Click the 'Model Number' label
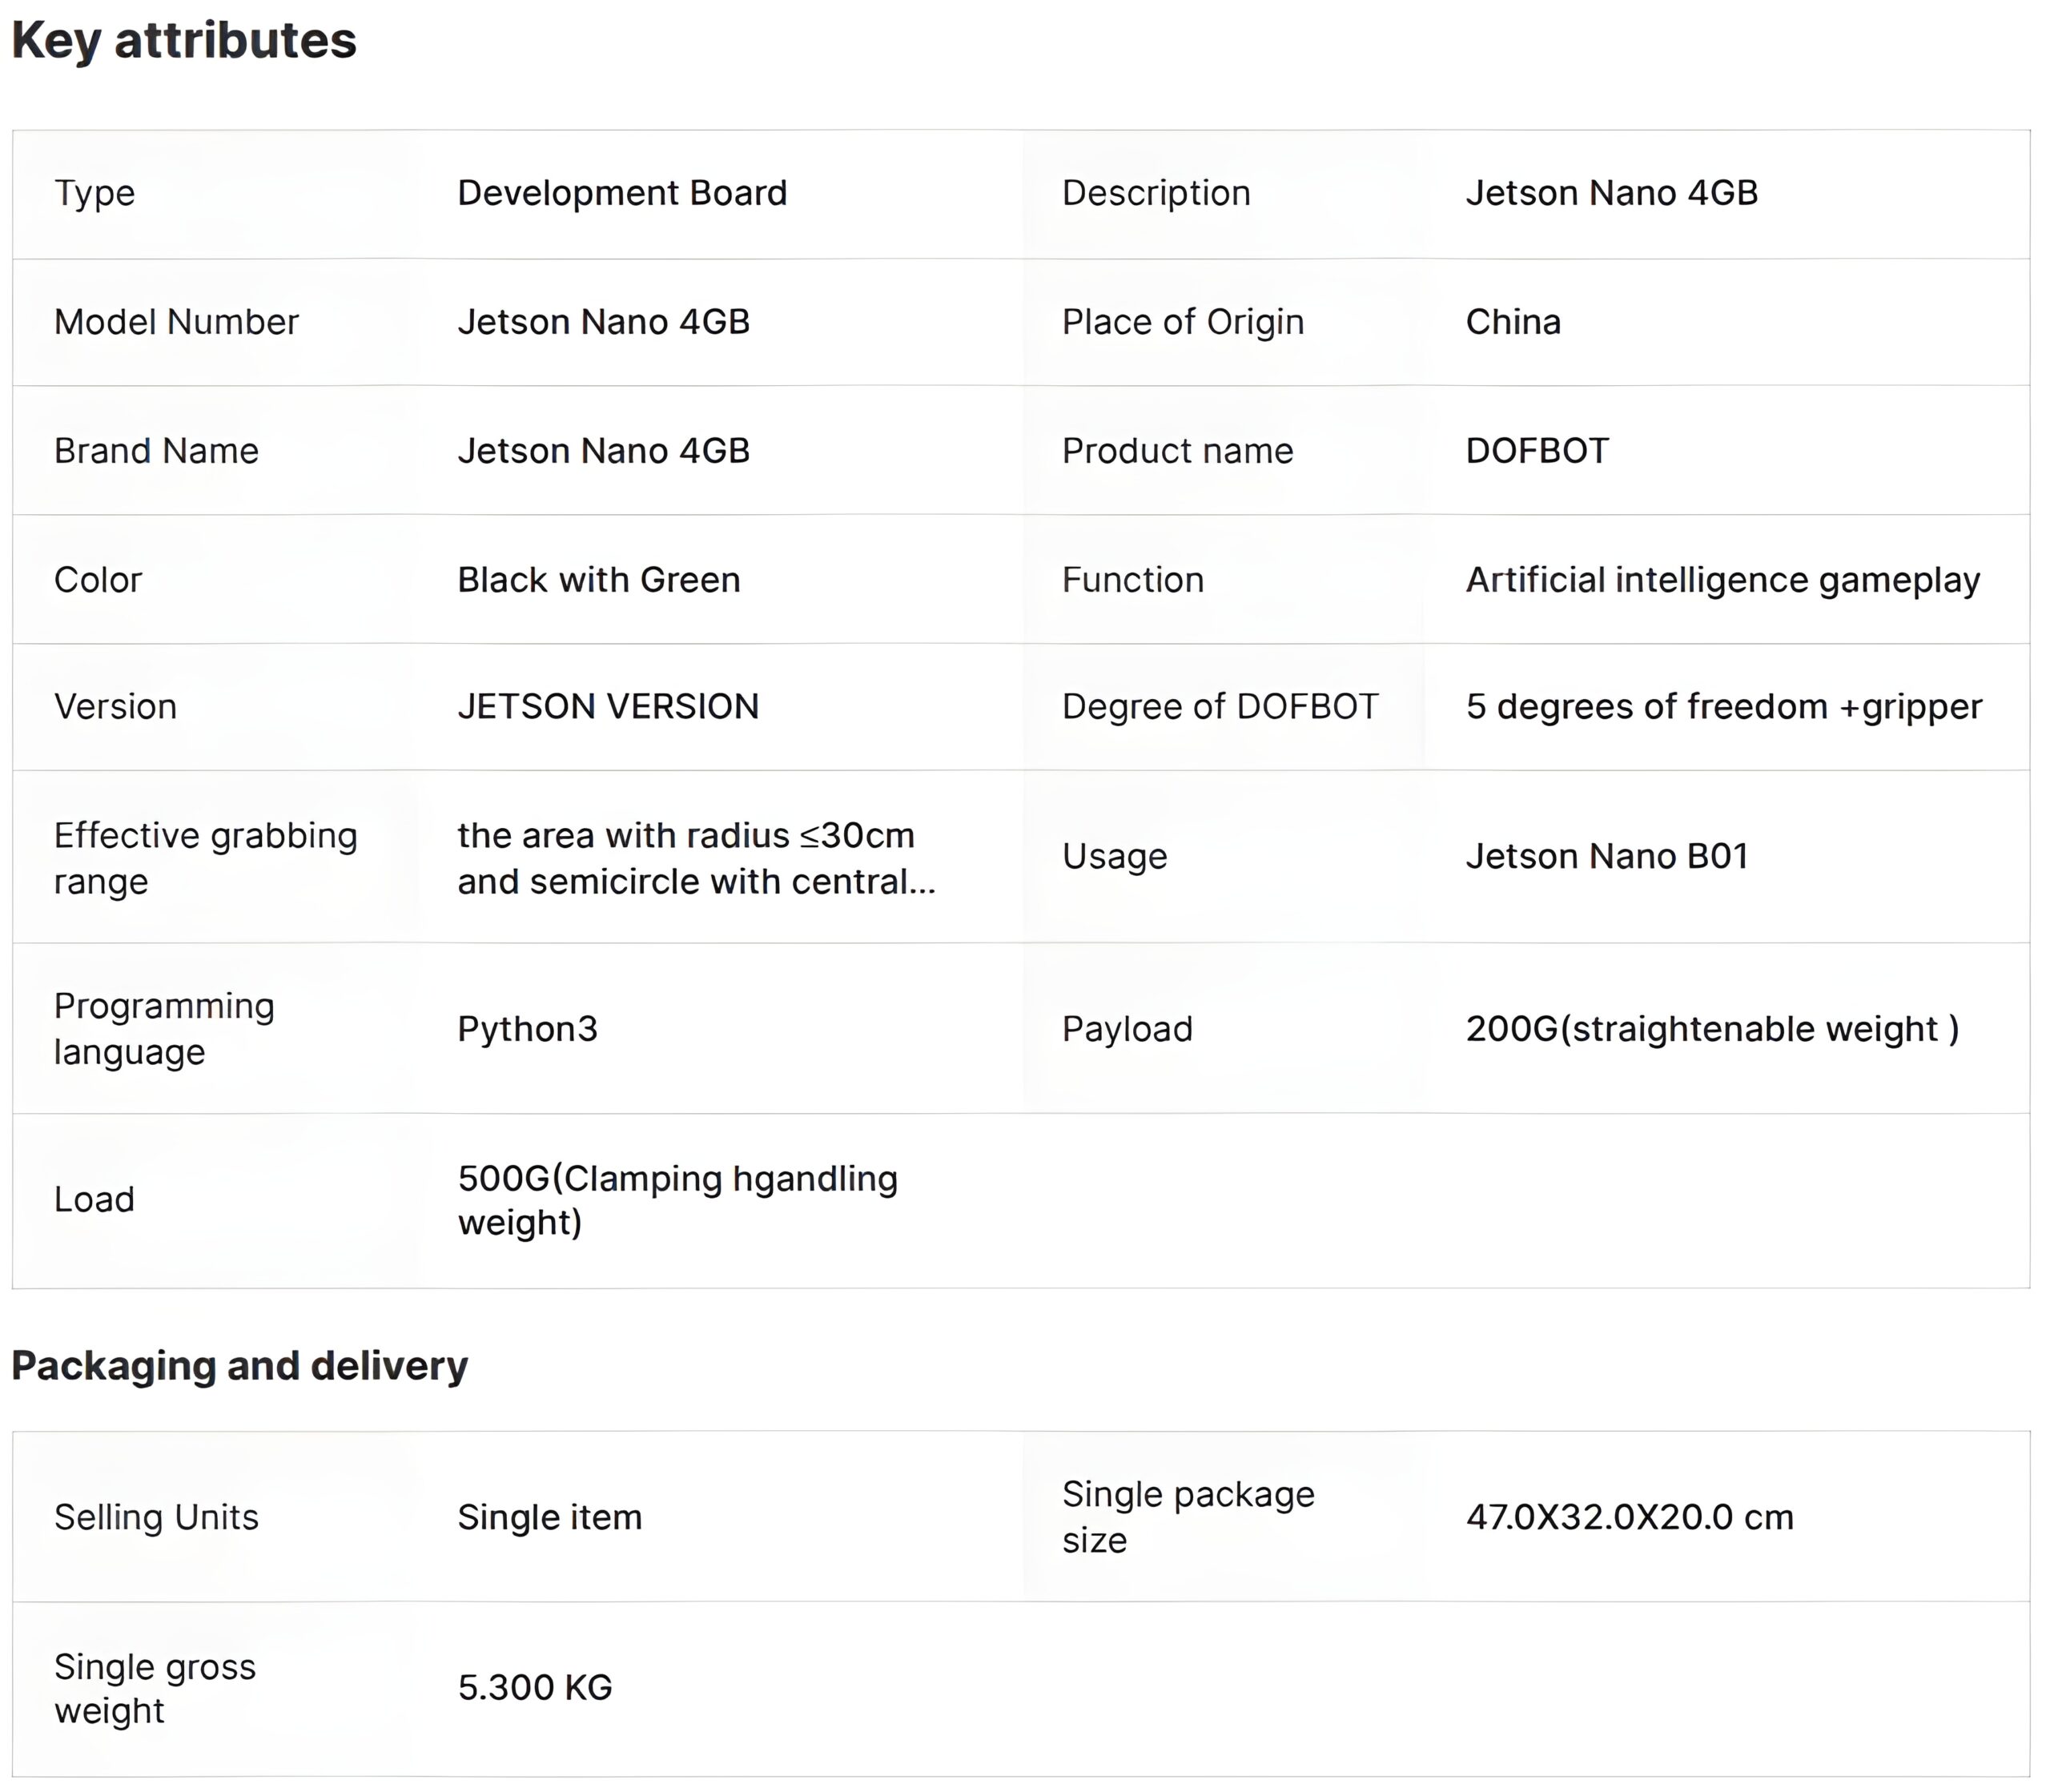This screenshot has height=1792, width=2050. 176,322
